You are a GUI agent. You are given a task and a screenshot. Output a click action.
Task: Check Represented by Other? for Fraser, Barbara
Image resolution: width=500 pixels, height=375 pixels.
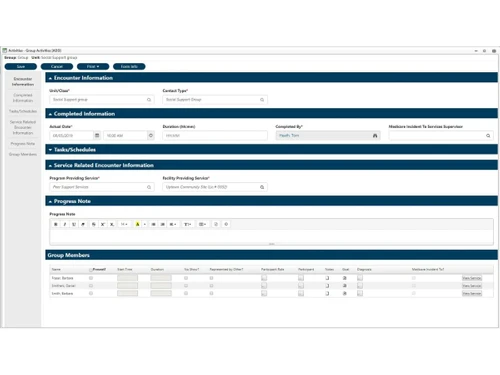click(x=211, y=278)
